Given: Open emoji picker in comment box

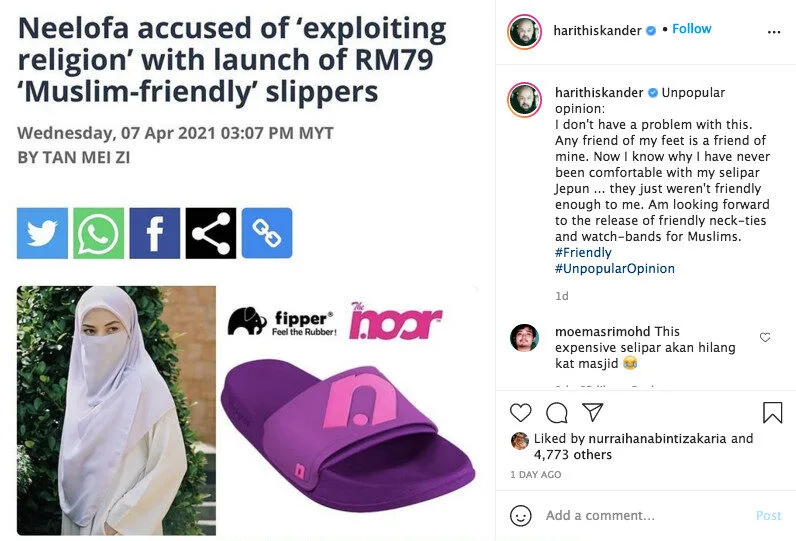Looking at the screenshot, I should (521, 515).
